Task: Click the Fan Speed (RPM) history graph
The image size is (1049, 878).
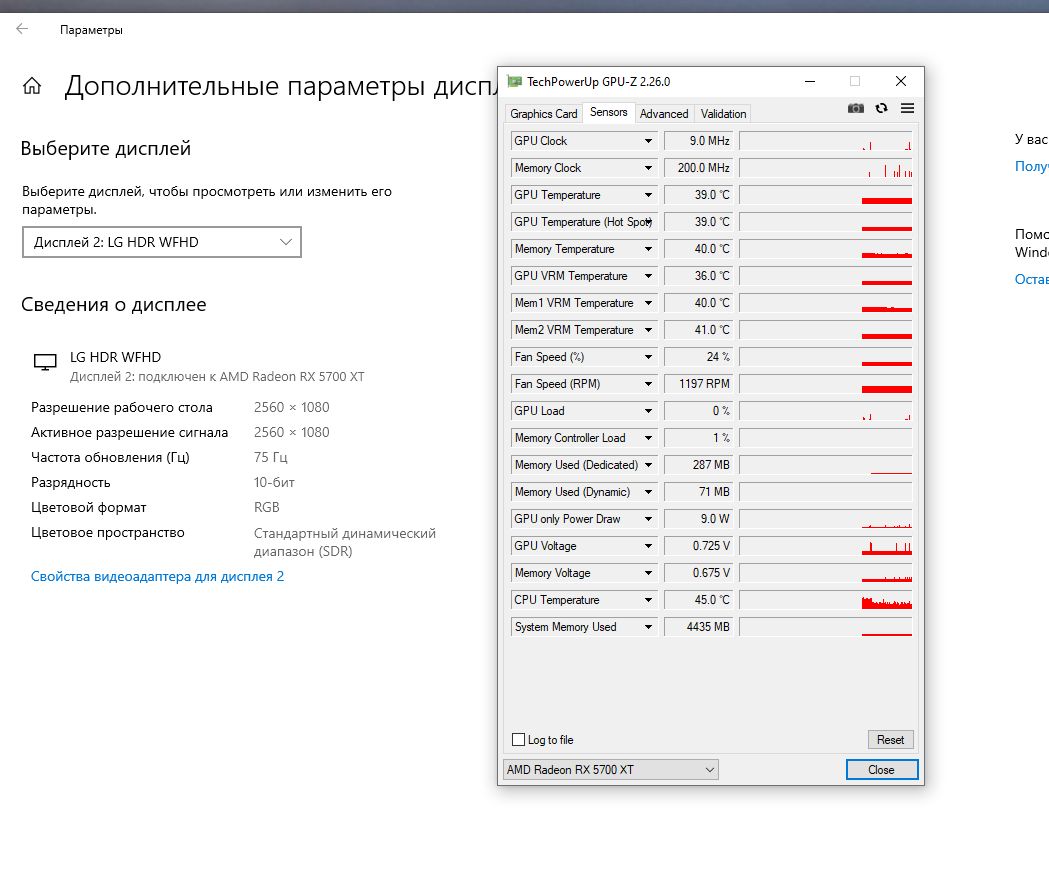Action: pos(826,384)
